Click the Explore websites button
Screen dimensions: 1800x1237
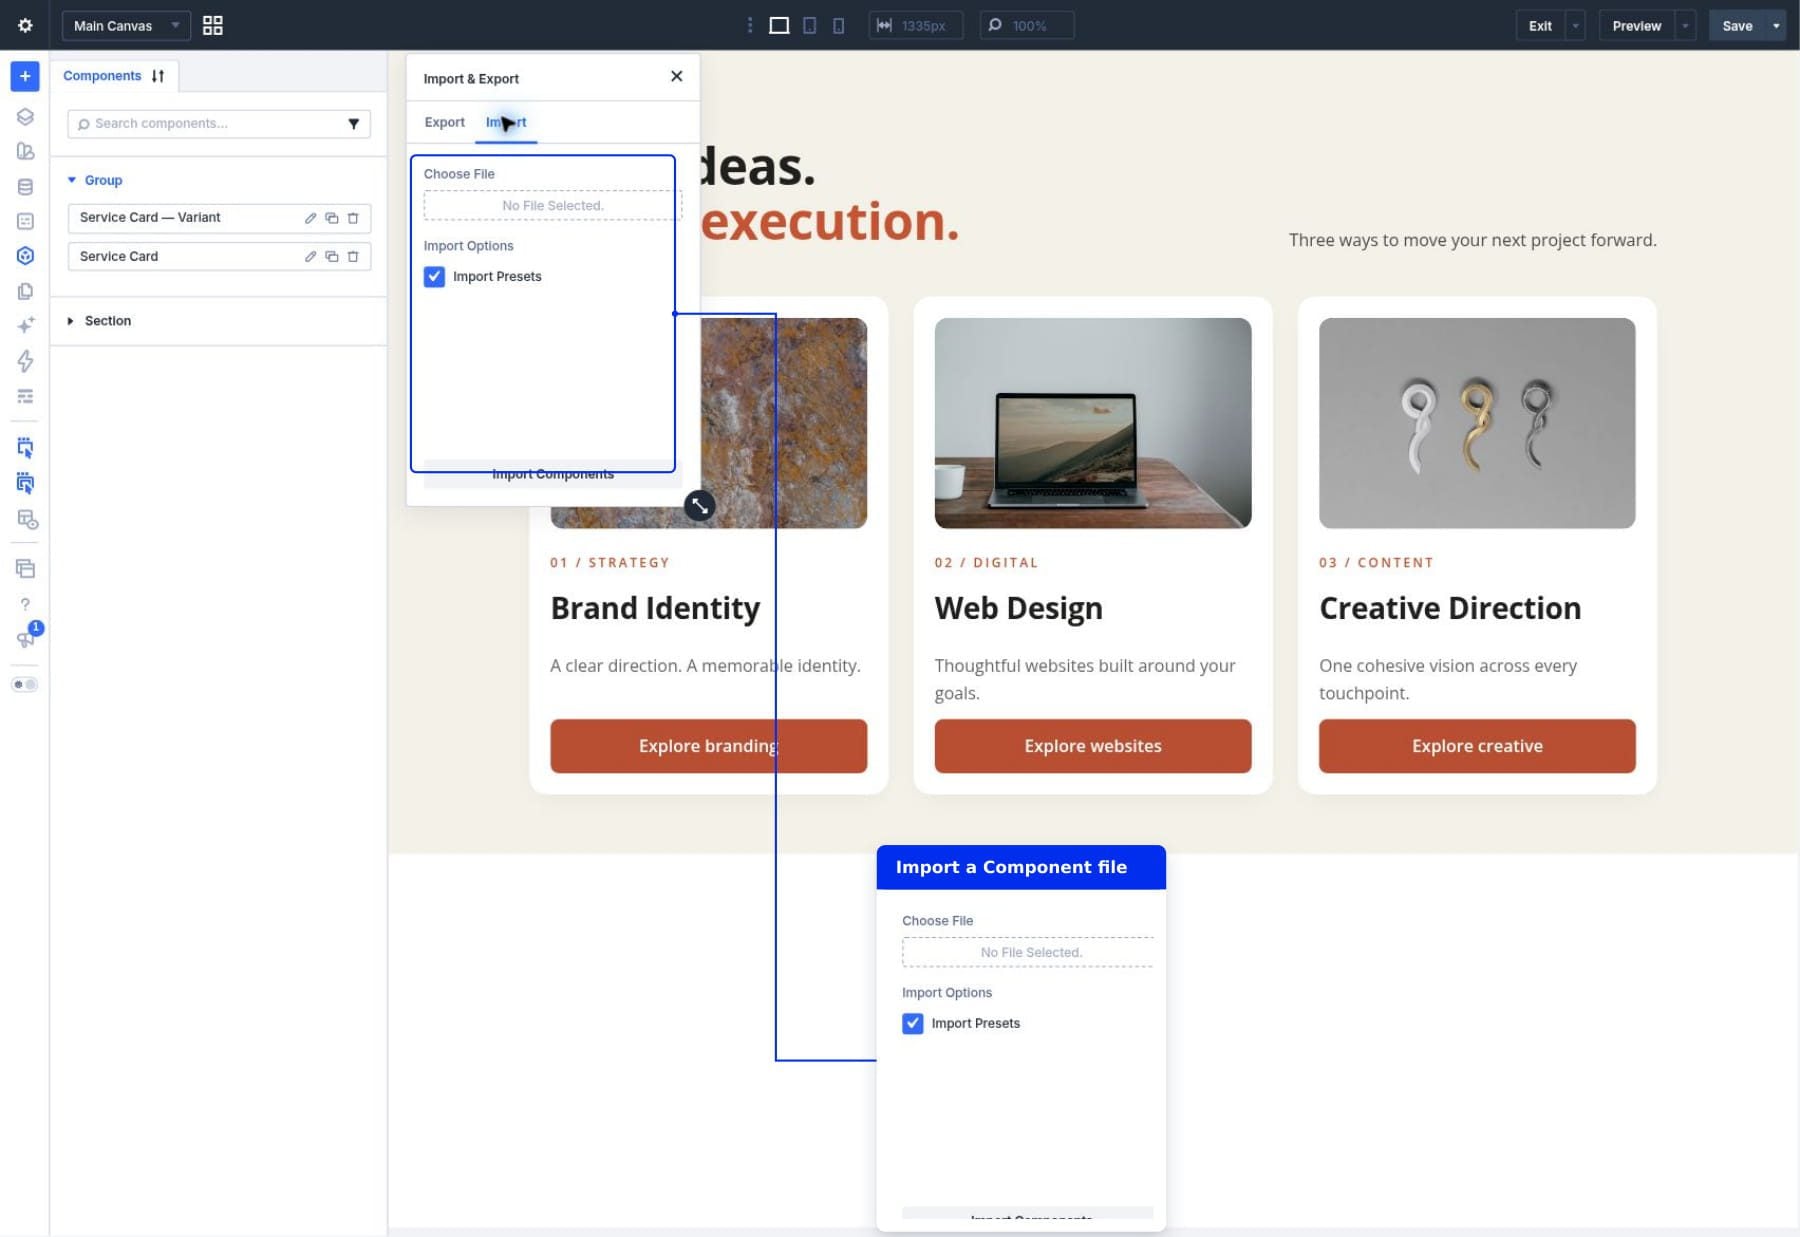(x=1092, y=746)
